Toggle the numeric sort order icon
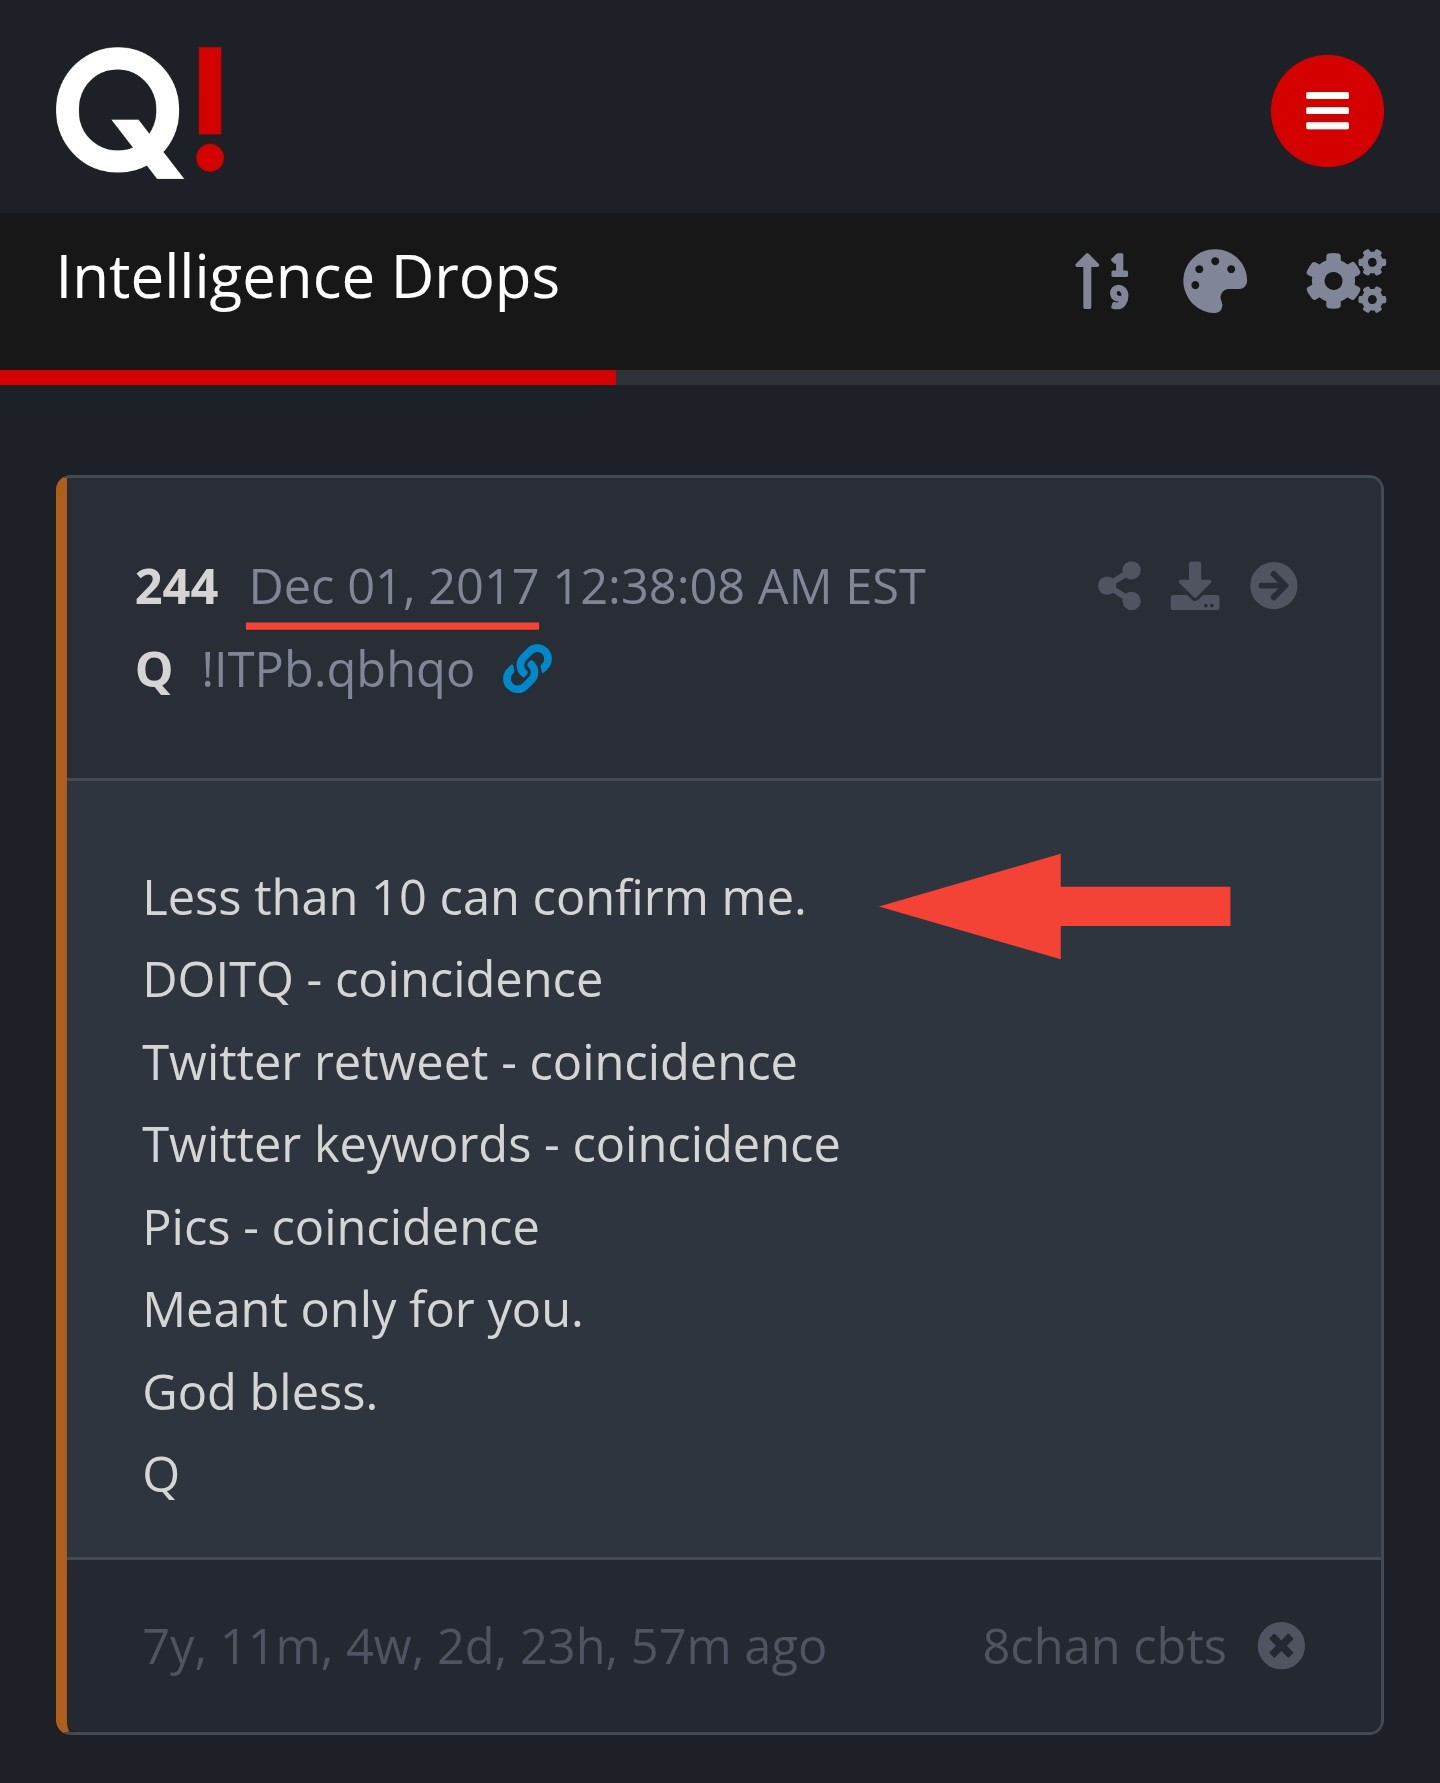1440x1783 pixels. click(x=1102, y=281)
